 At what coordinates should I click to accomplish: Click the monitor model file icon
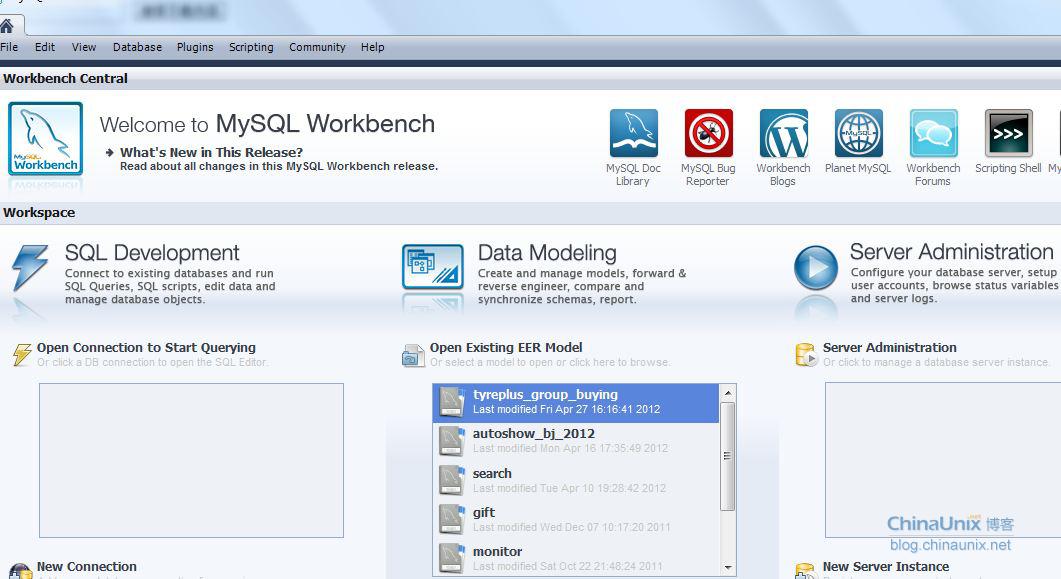click(451, 559)
